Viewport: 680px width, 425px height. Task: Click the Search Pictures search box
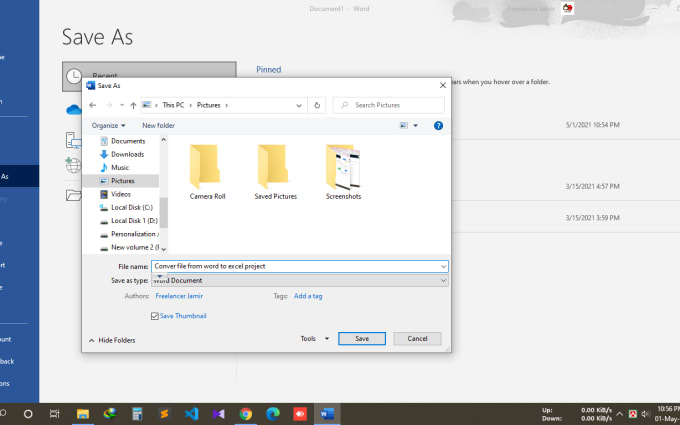389,105
